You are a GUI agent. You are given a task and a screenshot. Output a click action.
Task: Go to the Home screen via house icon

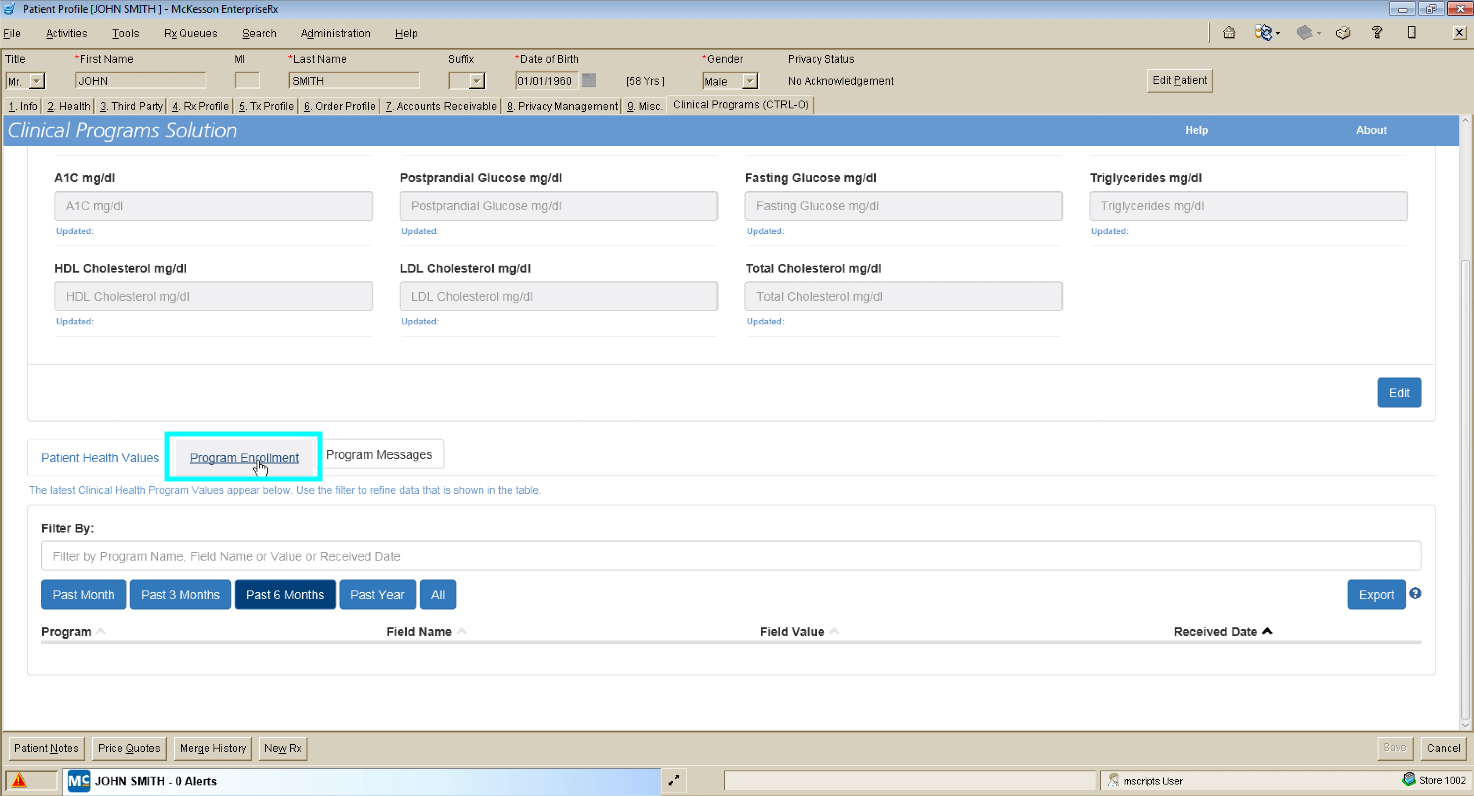coord(1229,33)
